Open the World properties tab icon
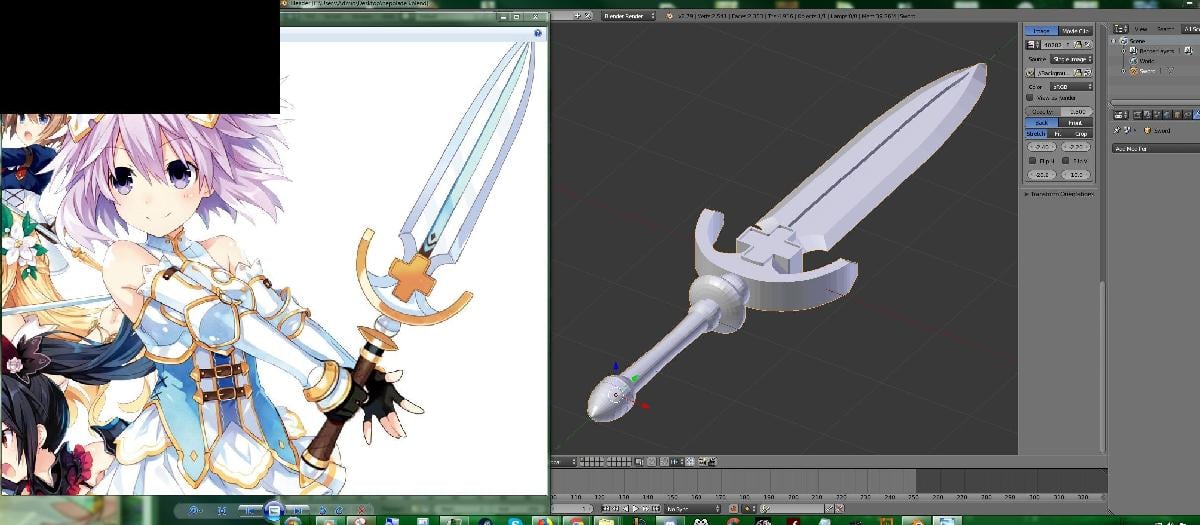 (1167, 114)
